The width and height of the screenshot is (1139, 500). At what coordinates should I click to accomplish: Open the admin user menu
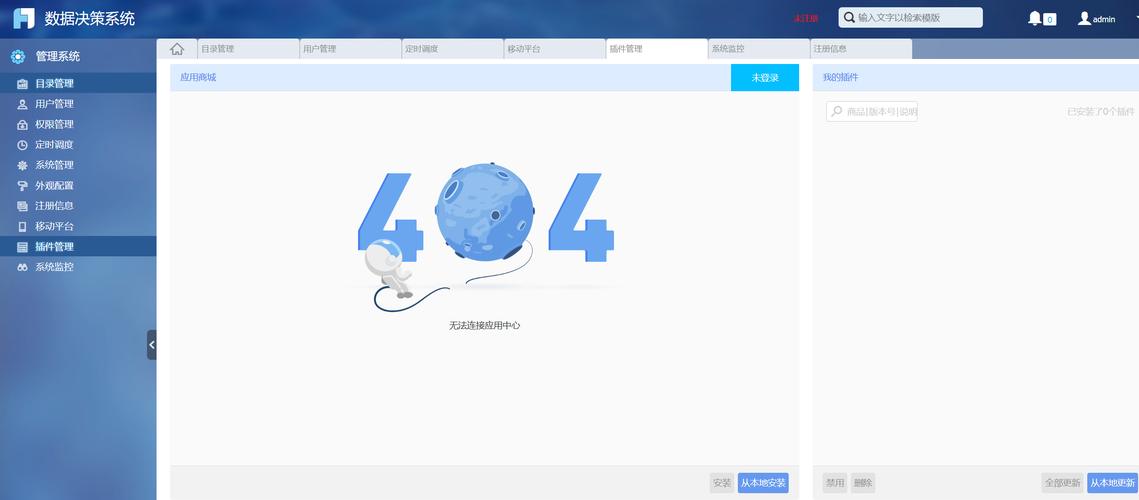tap(1096, 19)
